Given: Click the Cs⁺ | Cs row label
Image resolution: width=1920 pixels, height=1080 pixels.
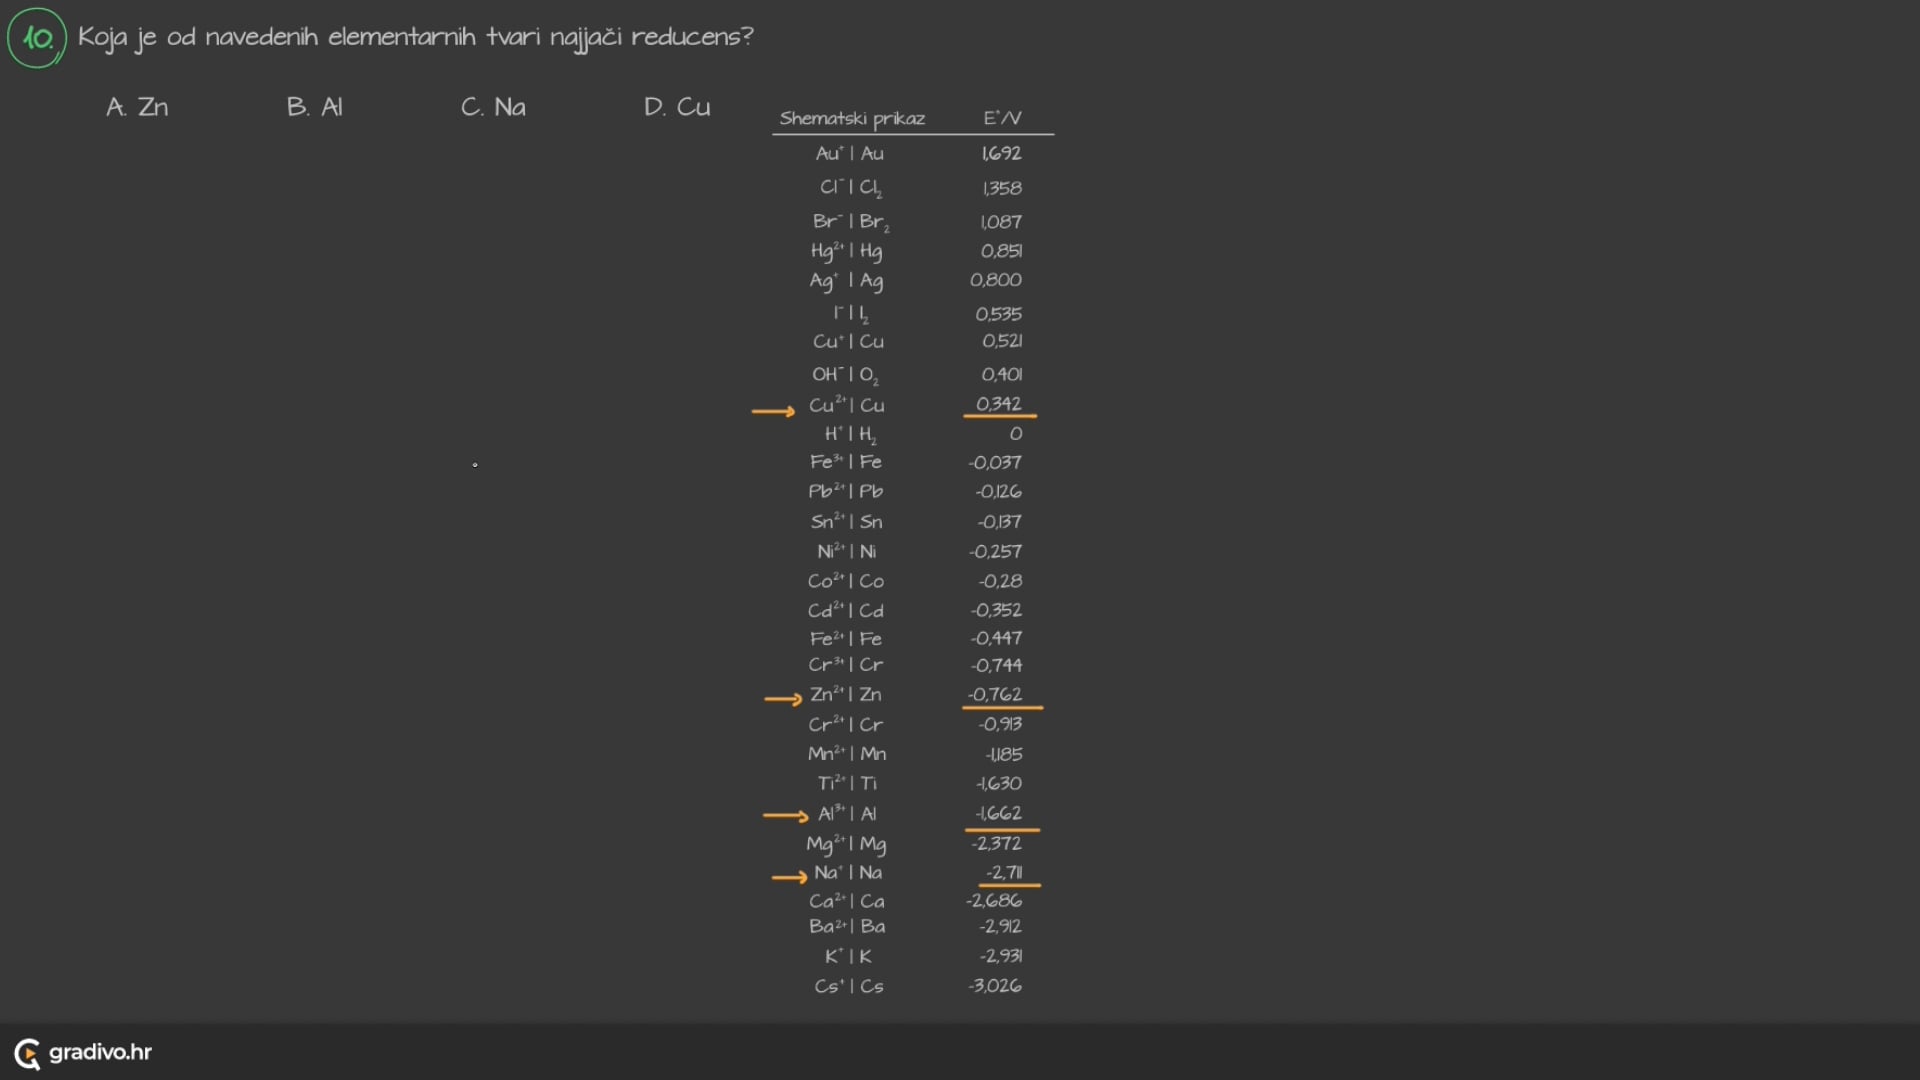Looking at the screenshot, I should click(x=849, y=986).
